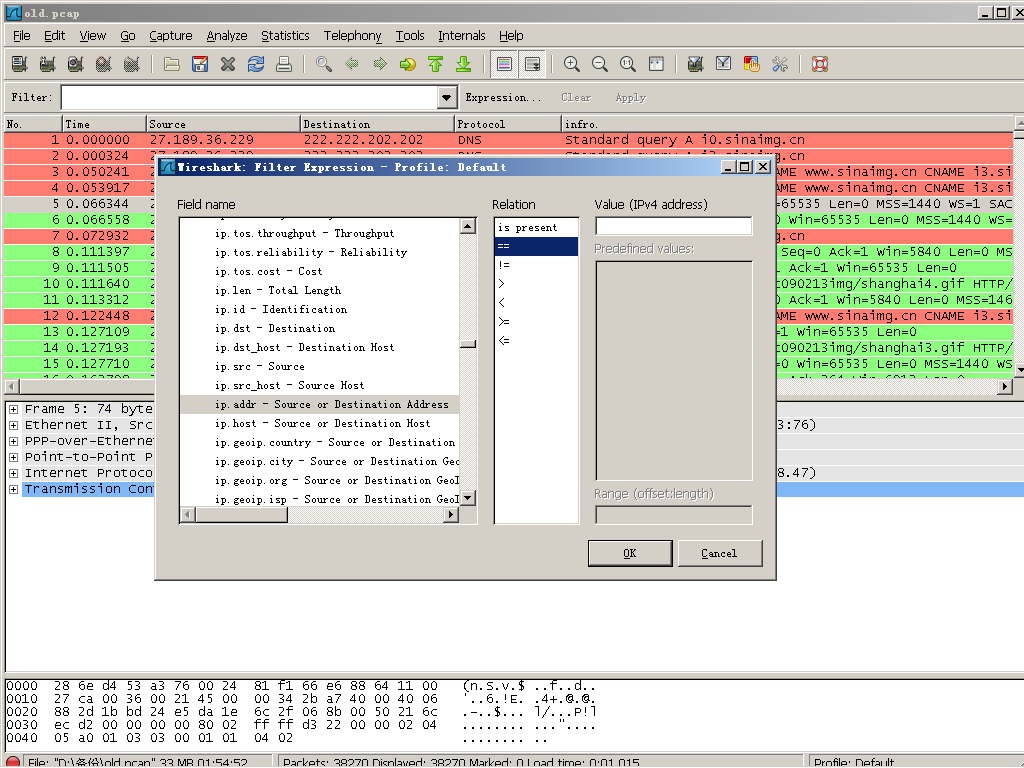Reset zoom to normal size icon

pyautogui.click(x=628, y=64)
